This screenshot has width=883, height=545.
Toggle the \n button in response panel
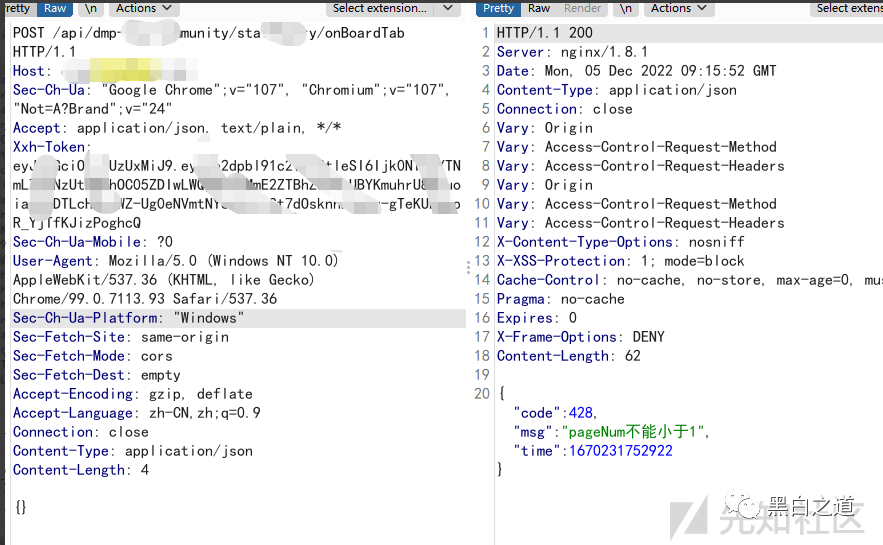pyautogui.click(x=626, y=8)
